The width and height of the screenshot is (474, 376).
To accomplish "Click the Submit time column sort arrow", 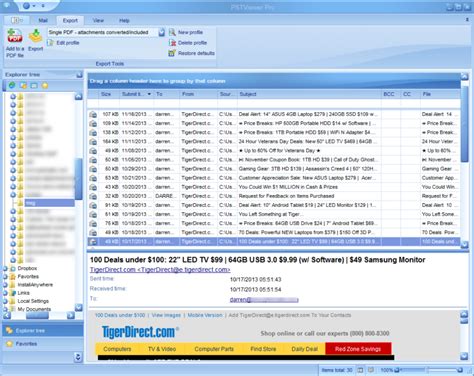I will (149, 94).
